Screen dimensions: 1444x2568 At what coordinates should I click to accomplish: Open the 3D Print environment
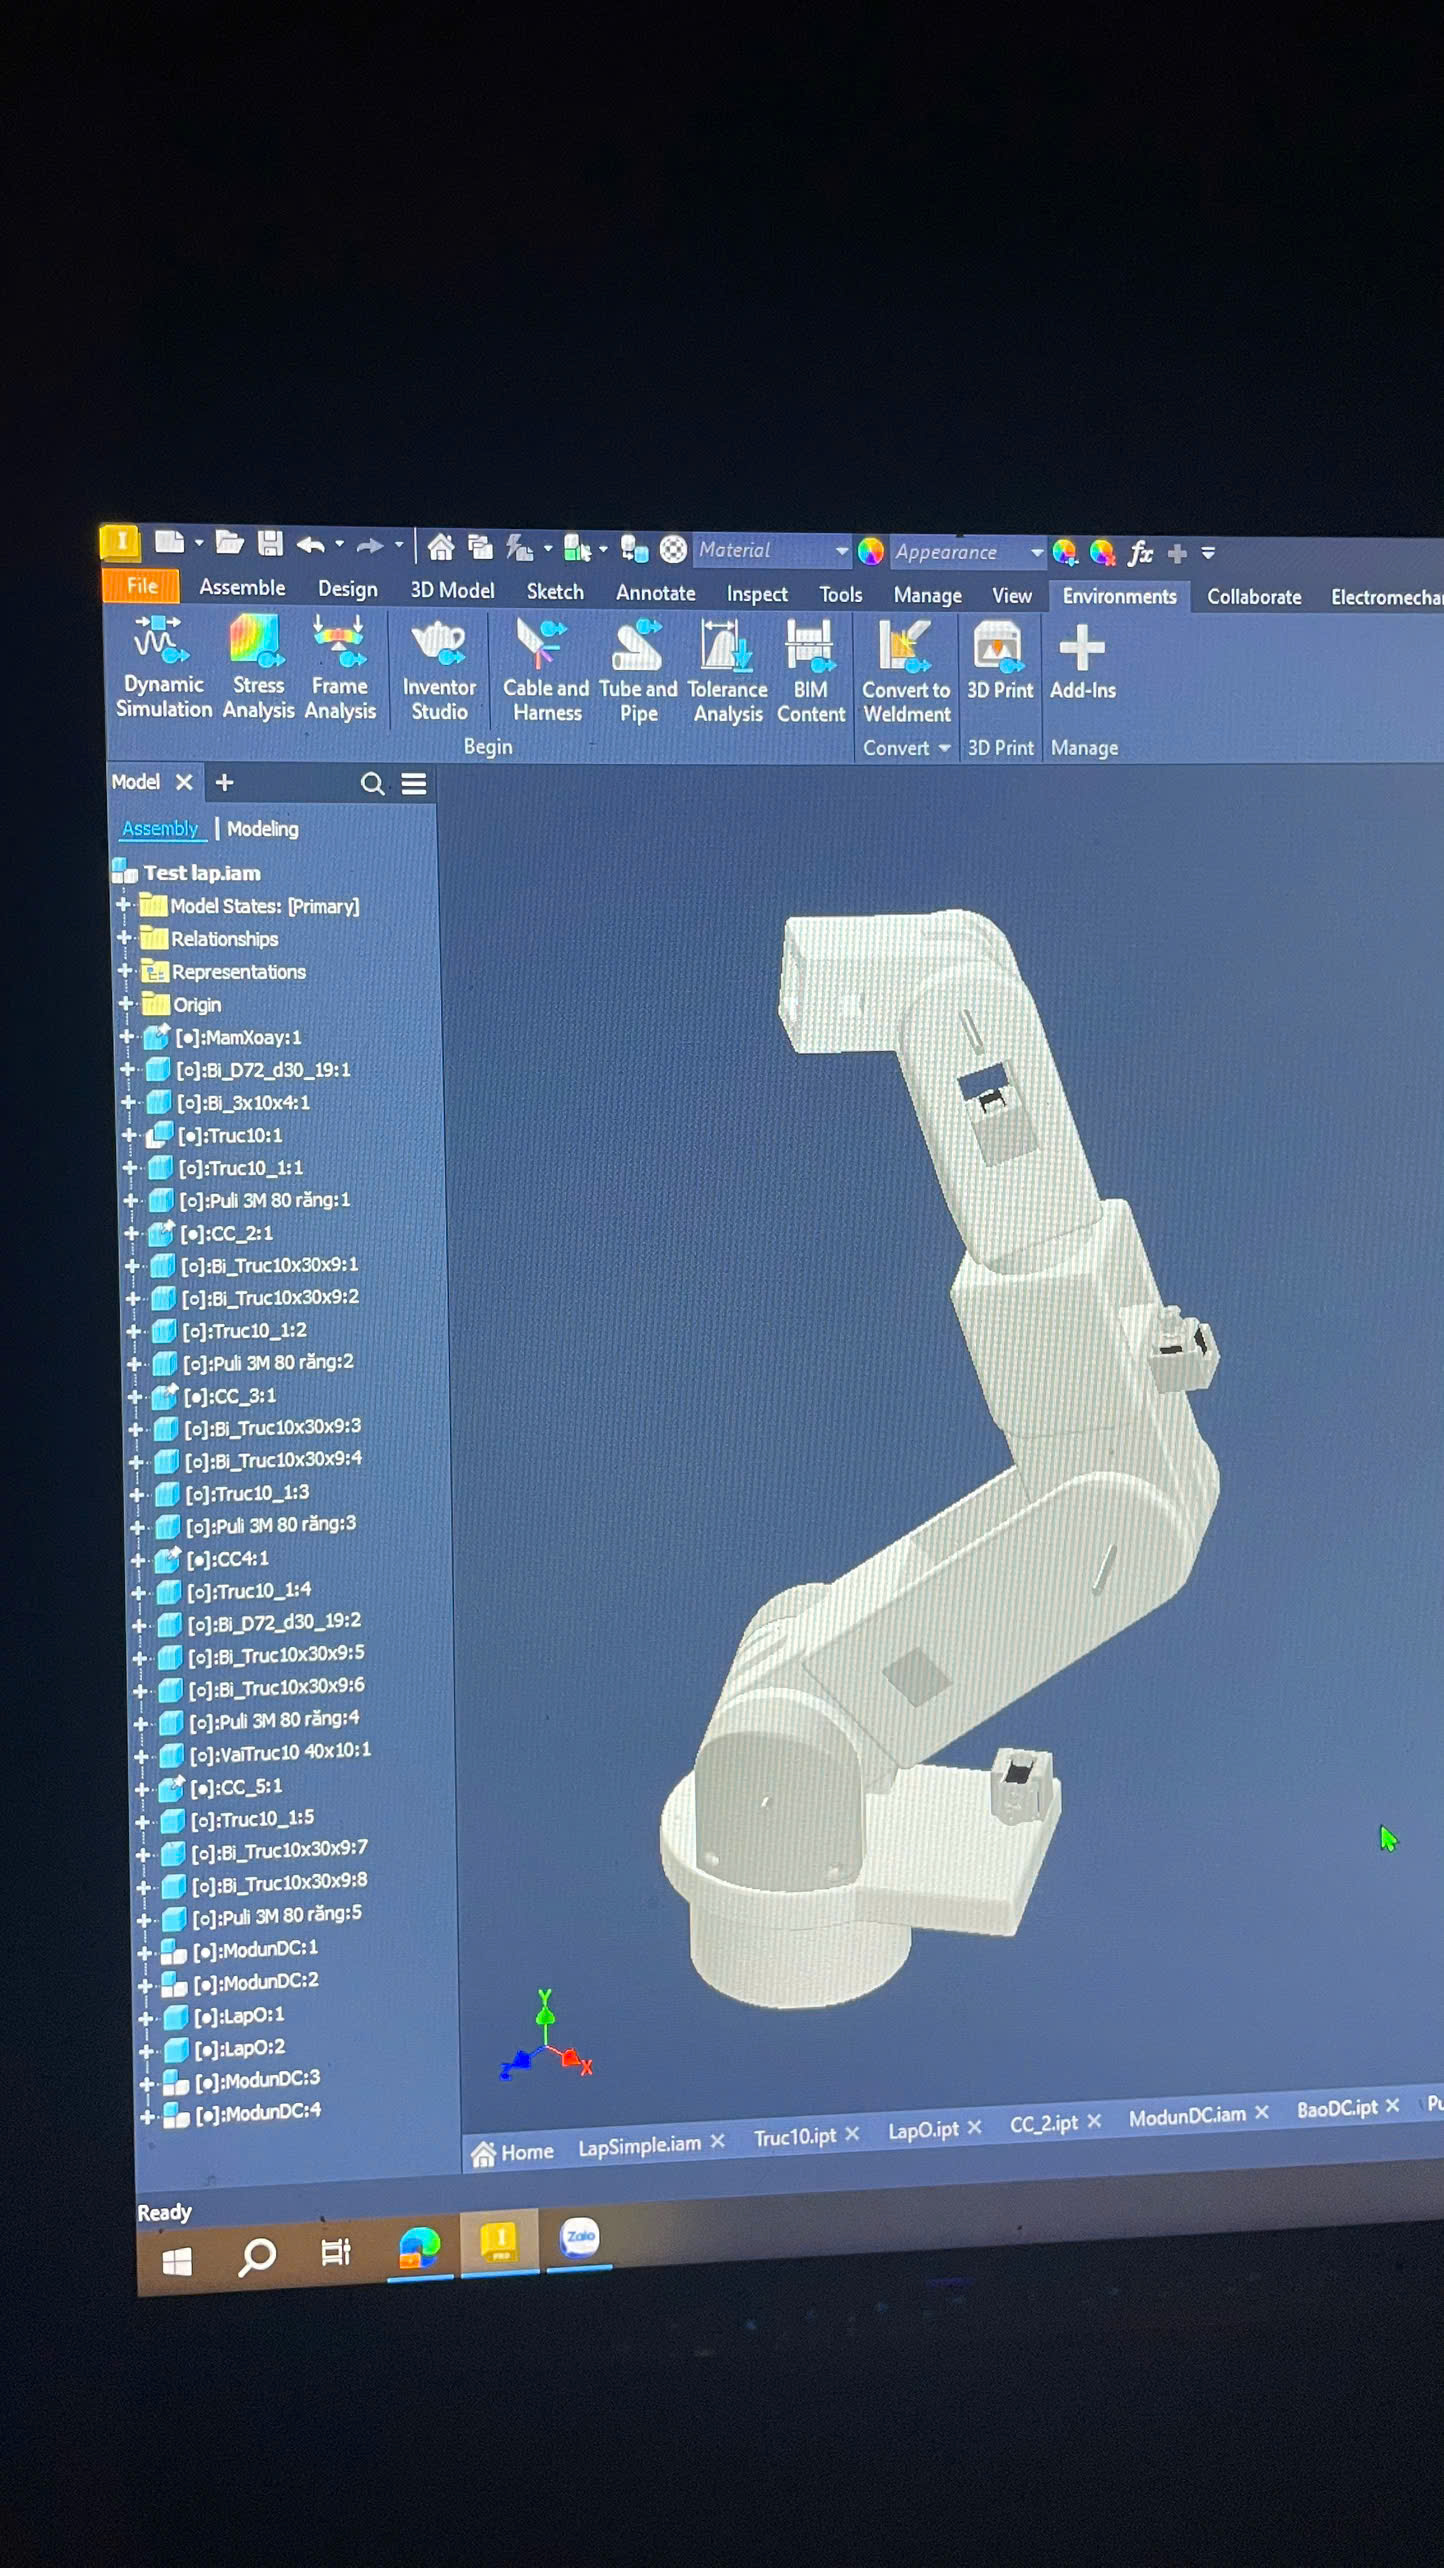click(999, 660)
